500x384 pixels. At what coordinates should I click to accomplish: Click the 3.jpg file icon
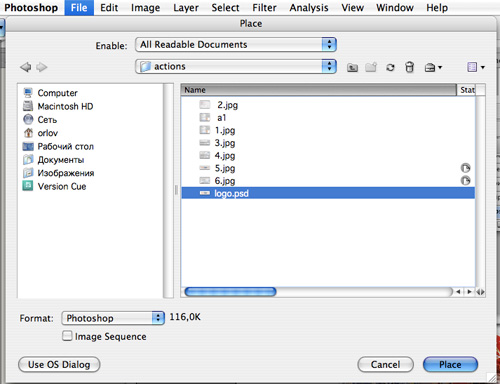(x=205, y=143)
